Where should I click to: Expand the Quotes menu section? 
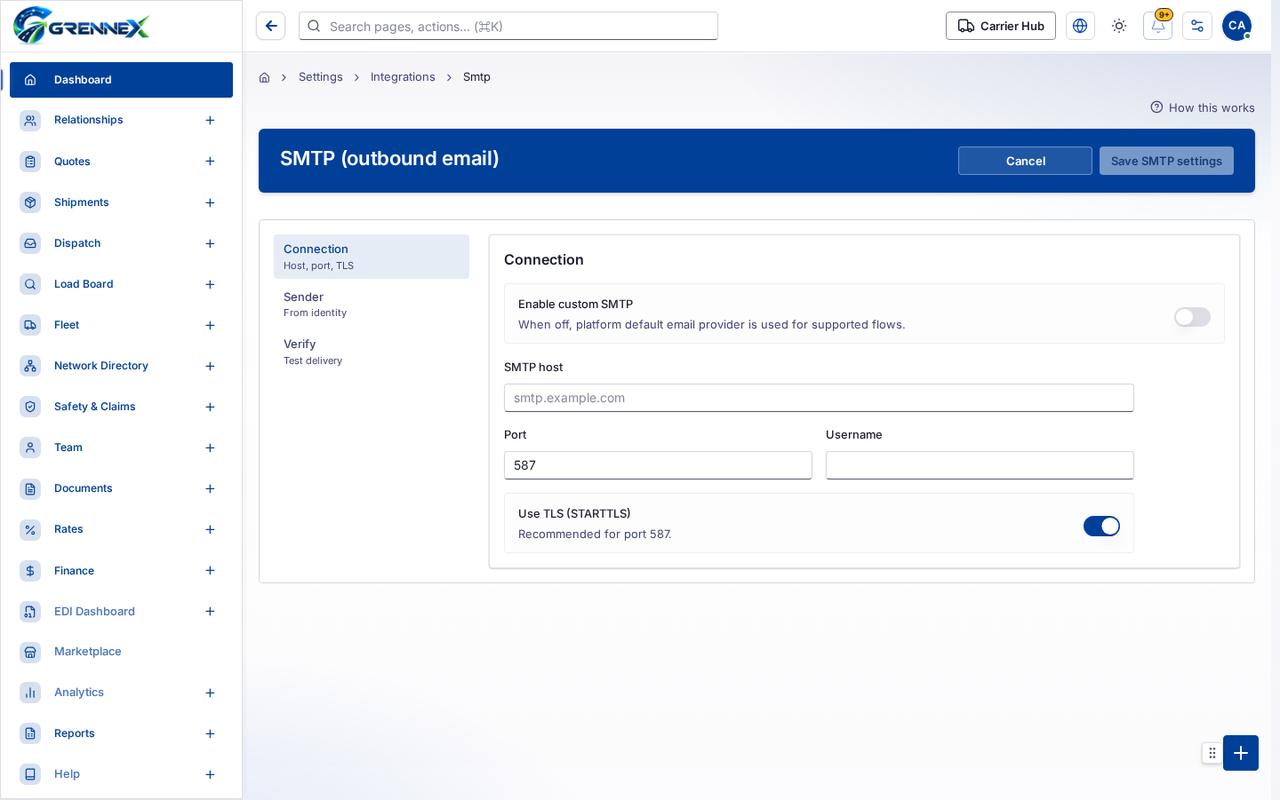click(210, 161)
